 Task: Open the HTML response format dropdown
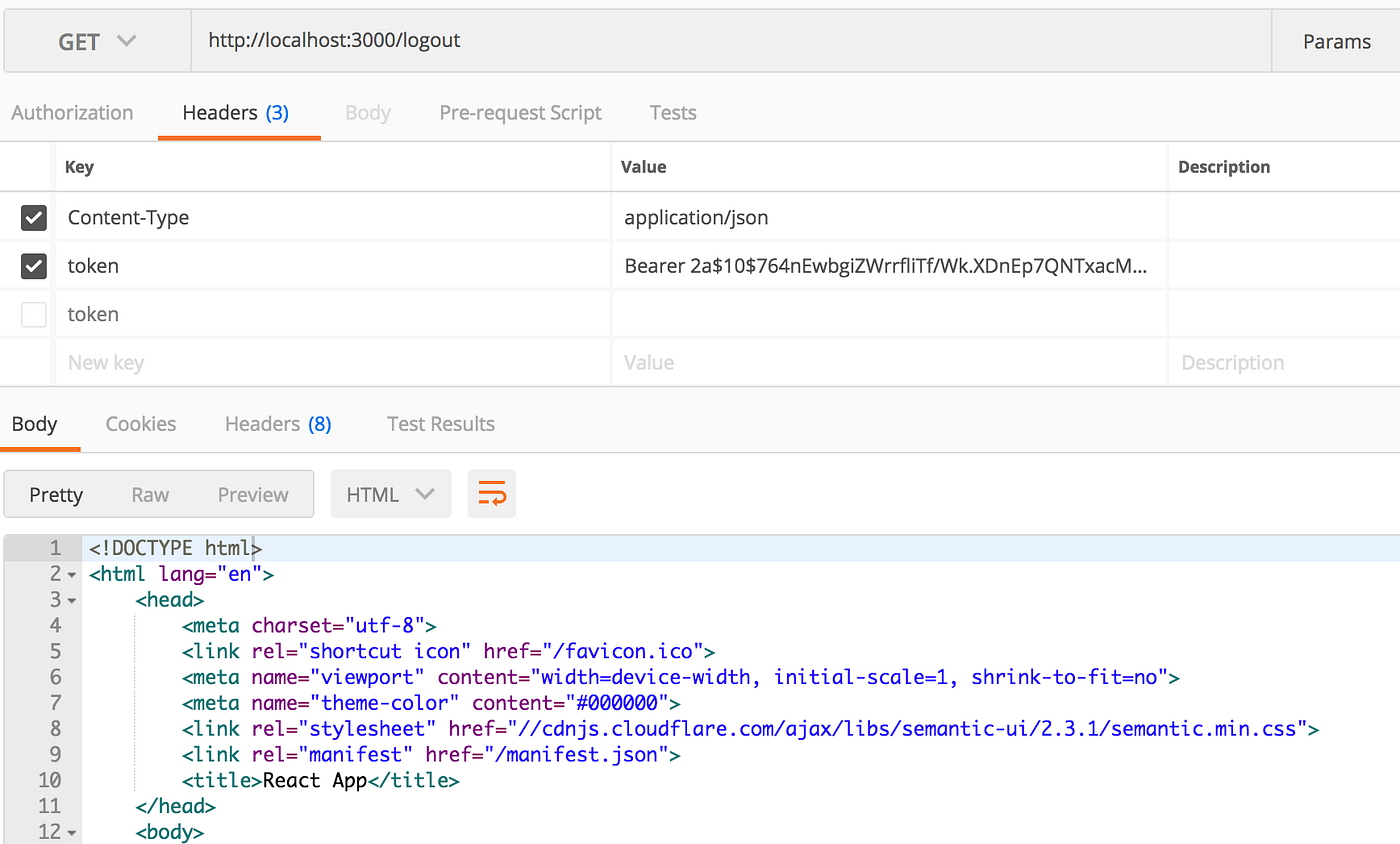tap(390, 493)
